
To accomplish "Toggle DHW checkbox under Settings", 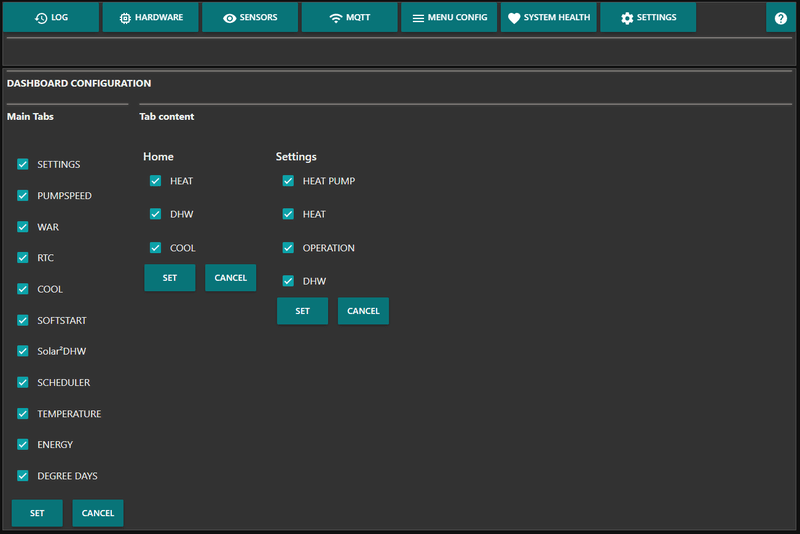I will point(288,281).
